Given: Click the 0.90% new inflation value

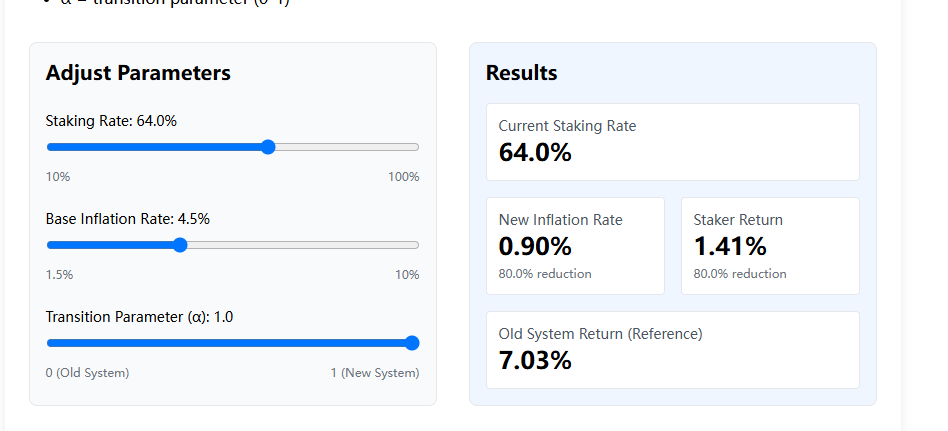Looking at the screenshot, I should [x=535, y=246].
